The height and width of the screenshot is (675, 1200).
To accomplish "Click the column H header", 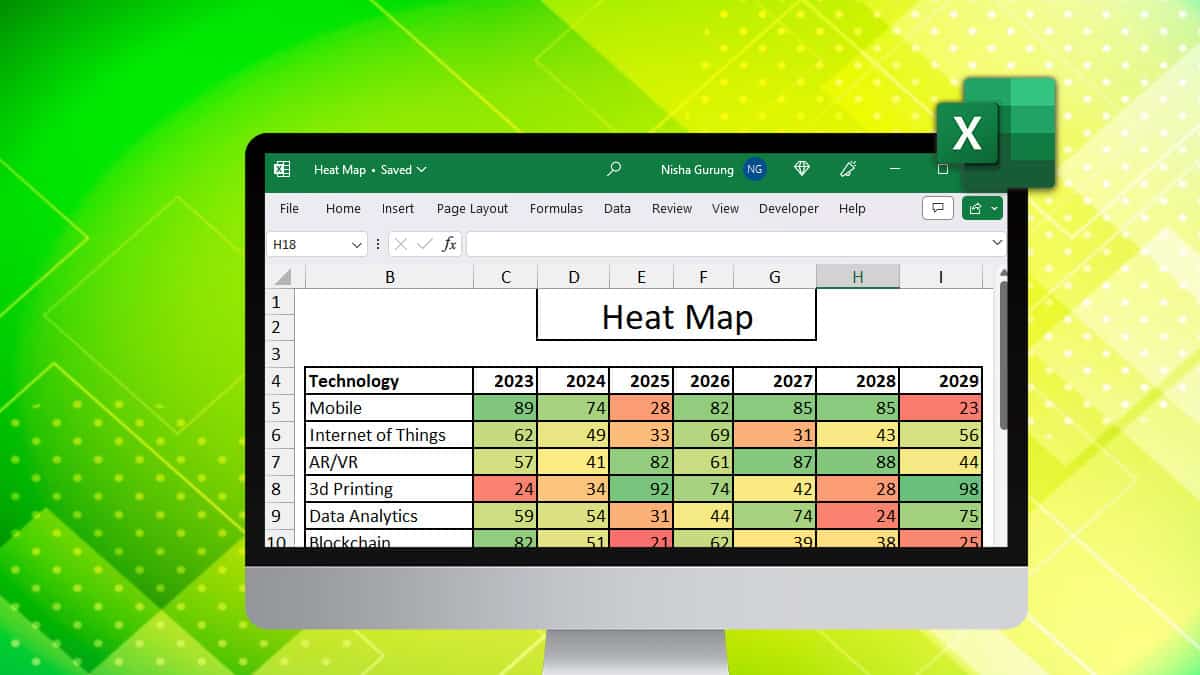I will coord(857,276).
